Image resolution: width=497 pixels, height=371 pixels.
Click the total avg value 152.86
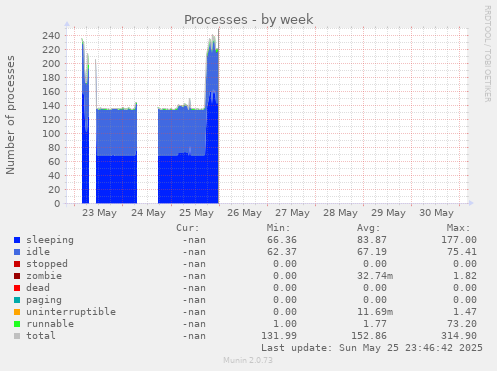369,336
